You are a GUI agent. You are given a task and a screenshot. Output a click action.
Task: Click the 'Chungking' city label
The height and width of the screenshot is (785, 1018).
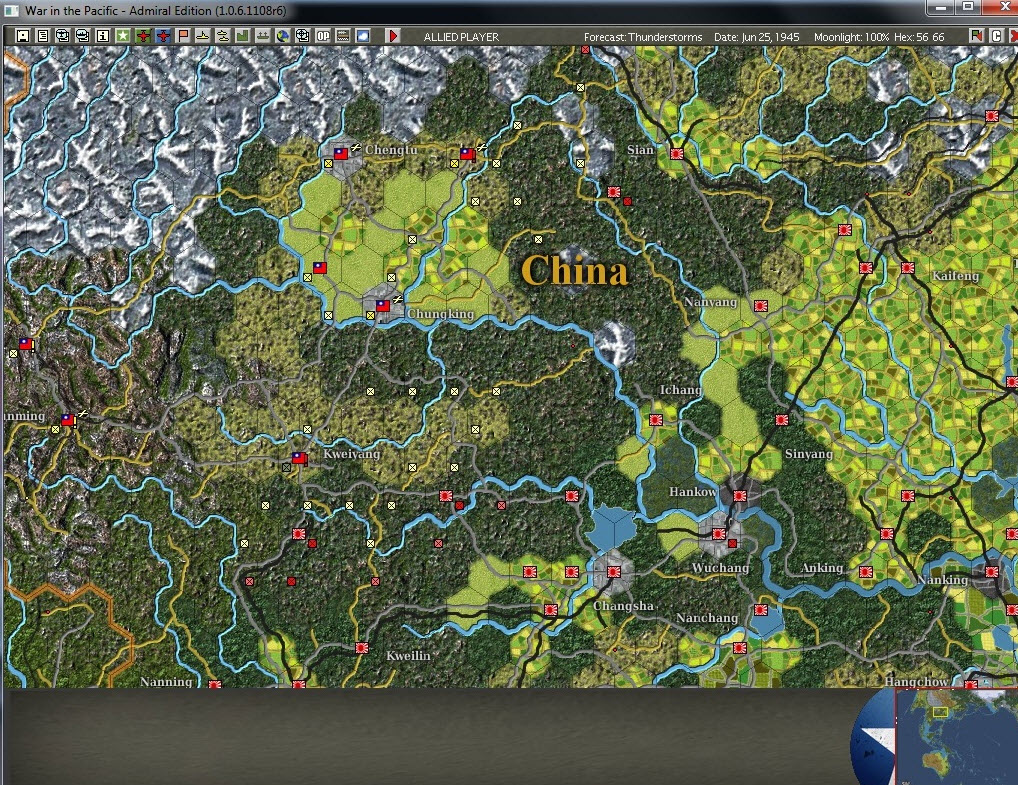click(440, 314)
